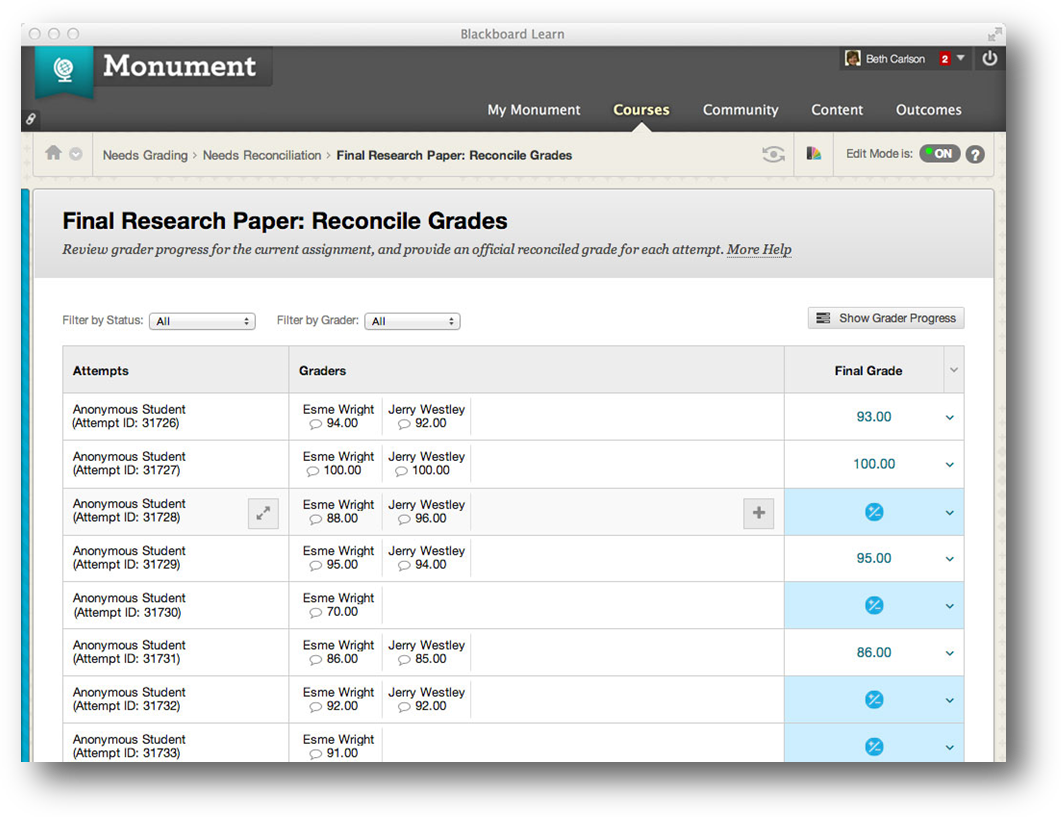Expand row chevron for attempt 31730
1061x817 pixels.
(x=949, y=606)
